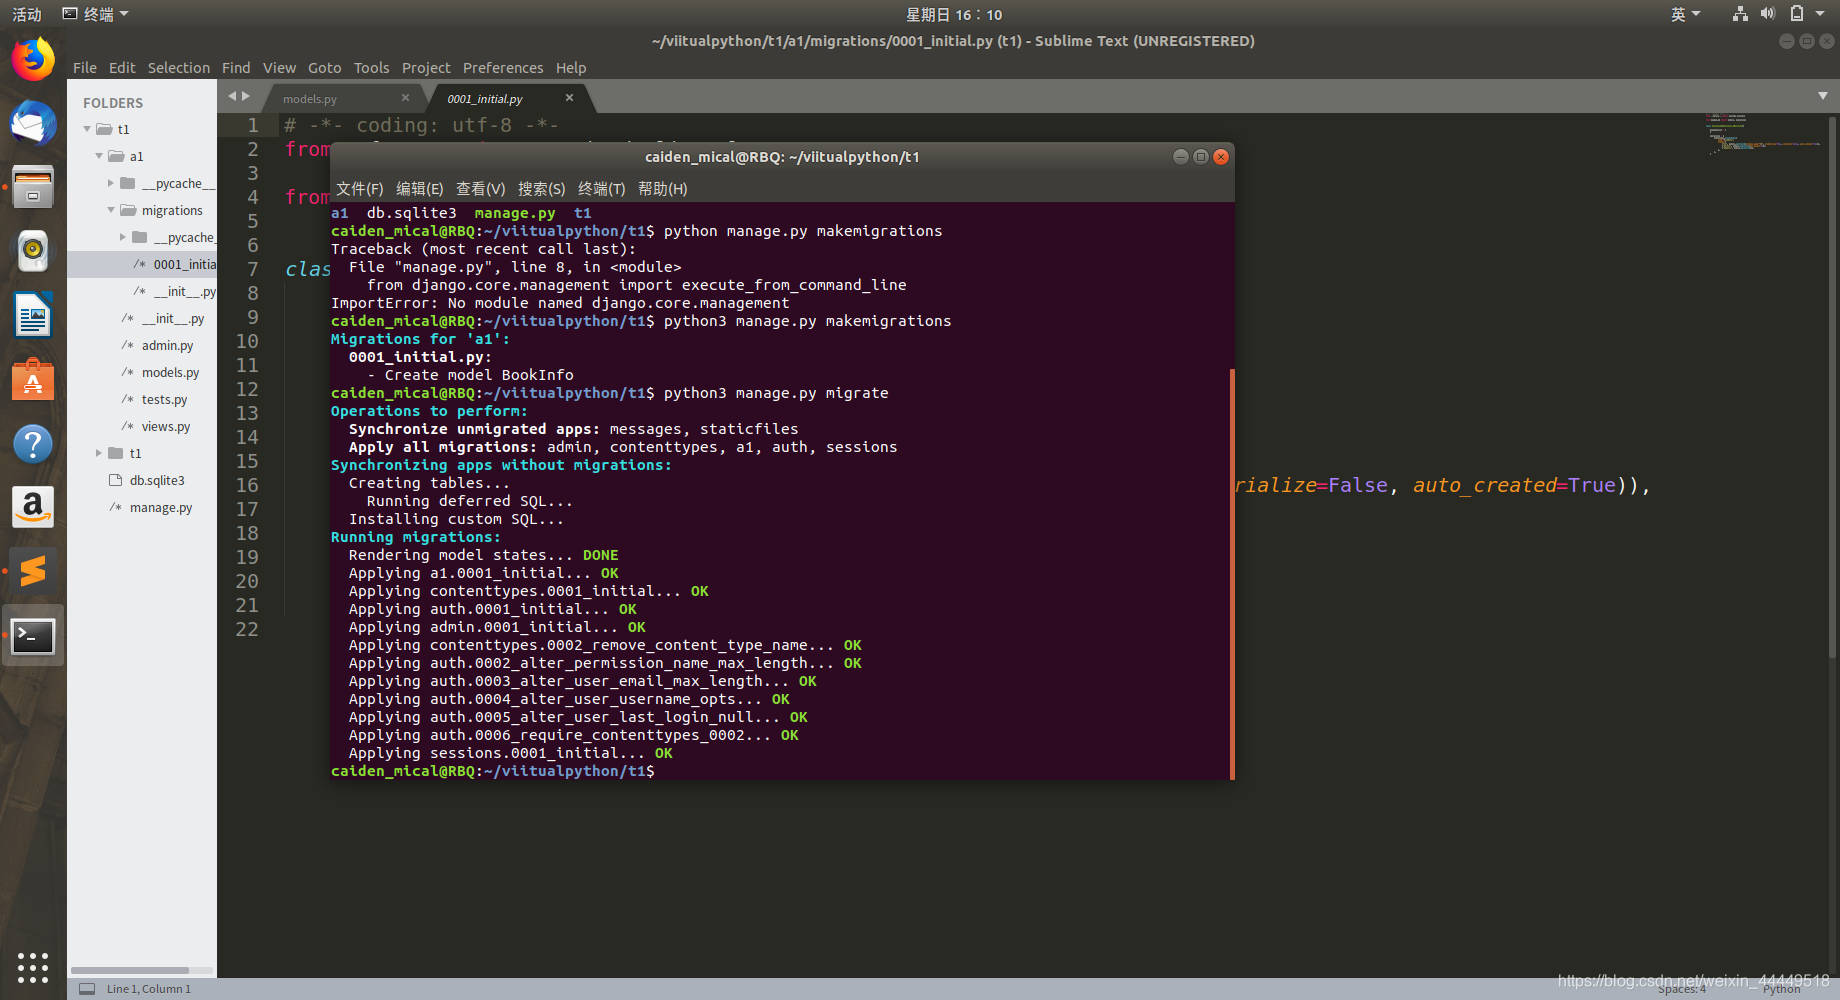Collapse the t1 root folder
Screen dimensions: 1840x1000
coord(87,129)
